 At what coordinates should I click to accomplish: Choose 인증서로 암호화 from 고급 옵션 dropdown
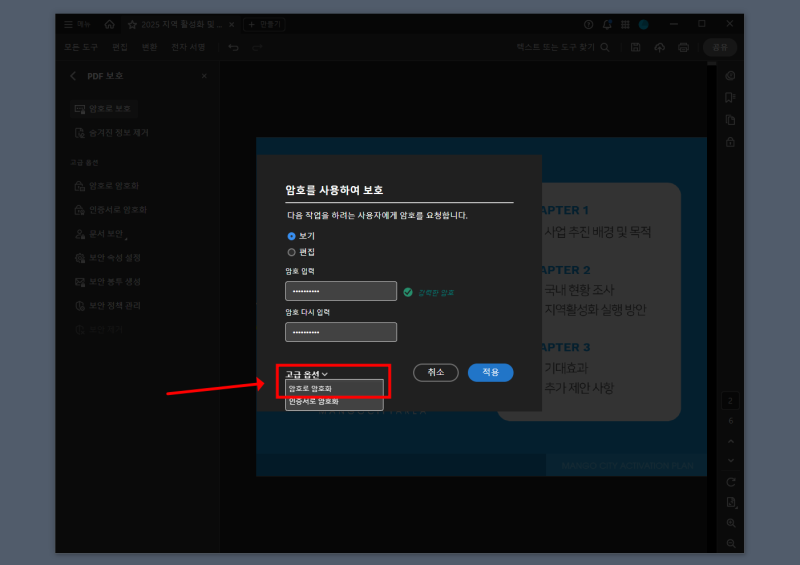(x=334, y=402)
